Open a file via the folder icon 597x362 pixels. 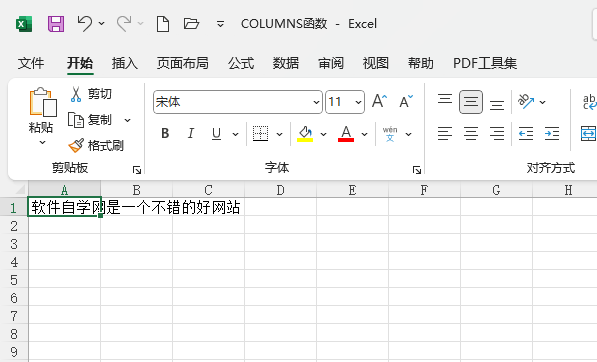point(191,24)
